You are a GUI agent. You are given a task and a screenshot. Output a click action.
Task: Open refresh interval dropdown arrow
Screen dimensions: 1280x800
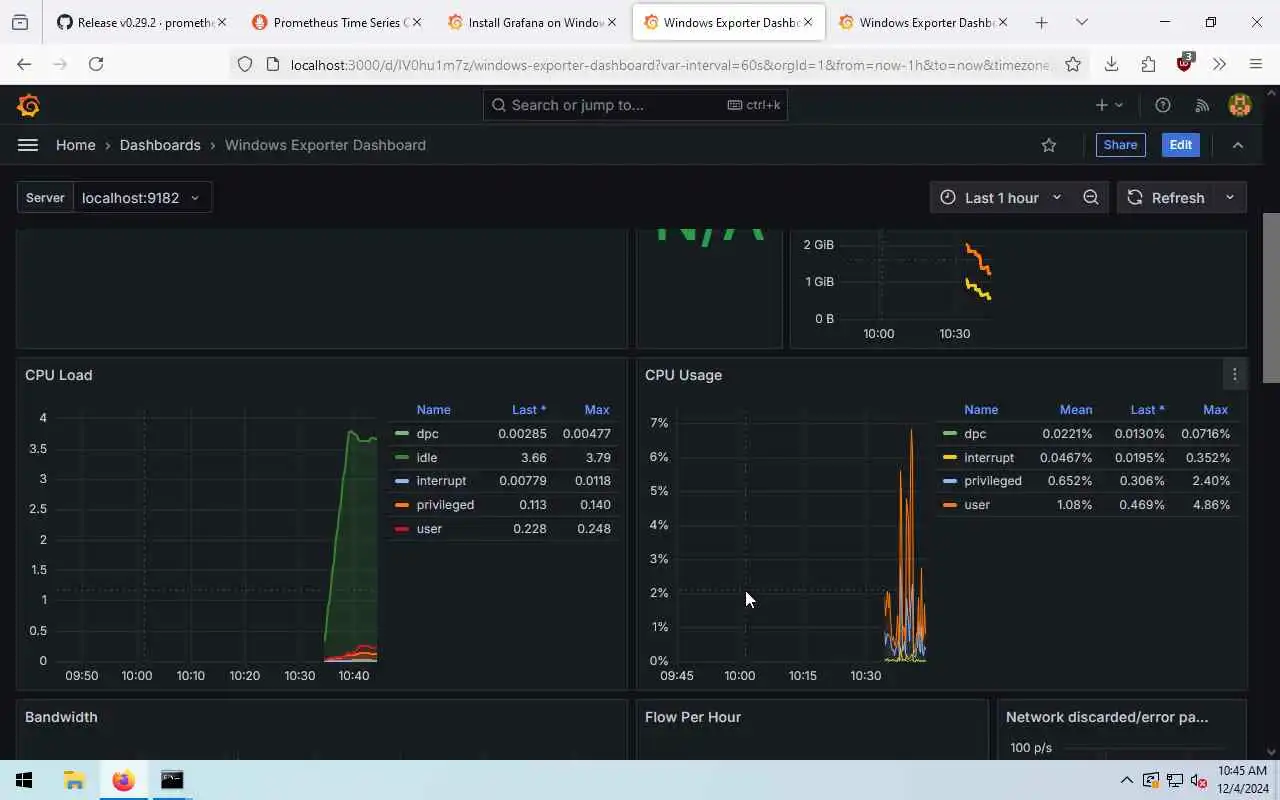(1230, 198)
